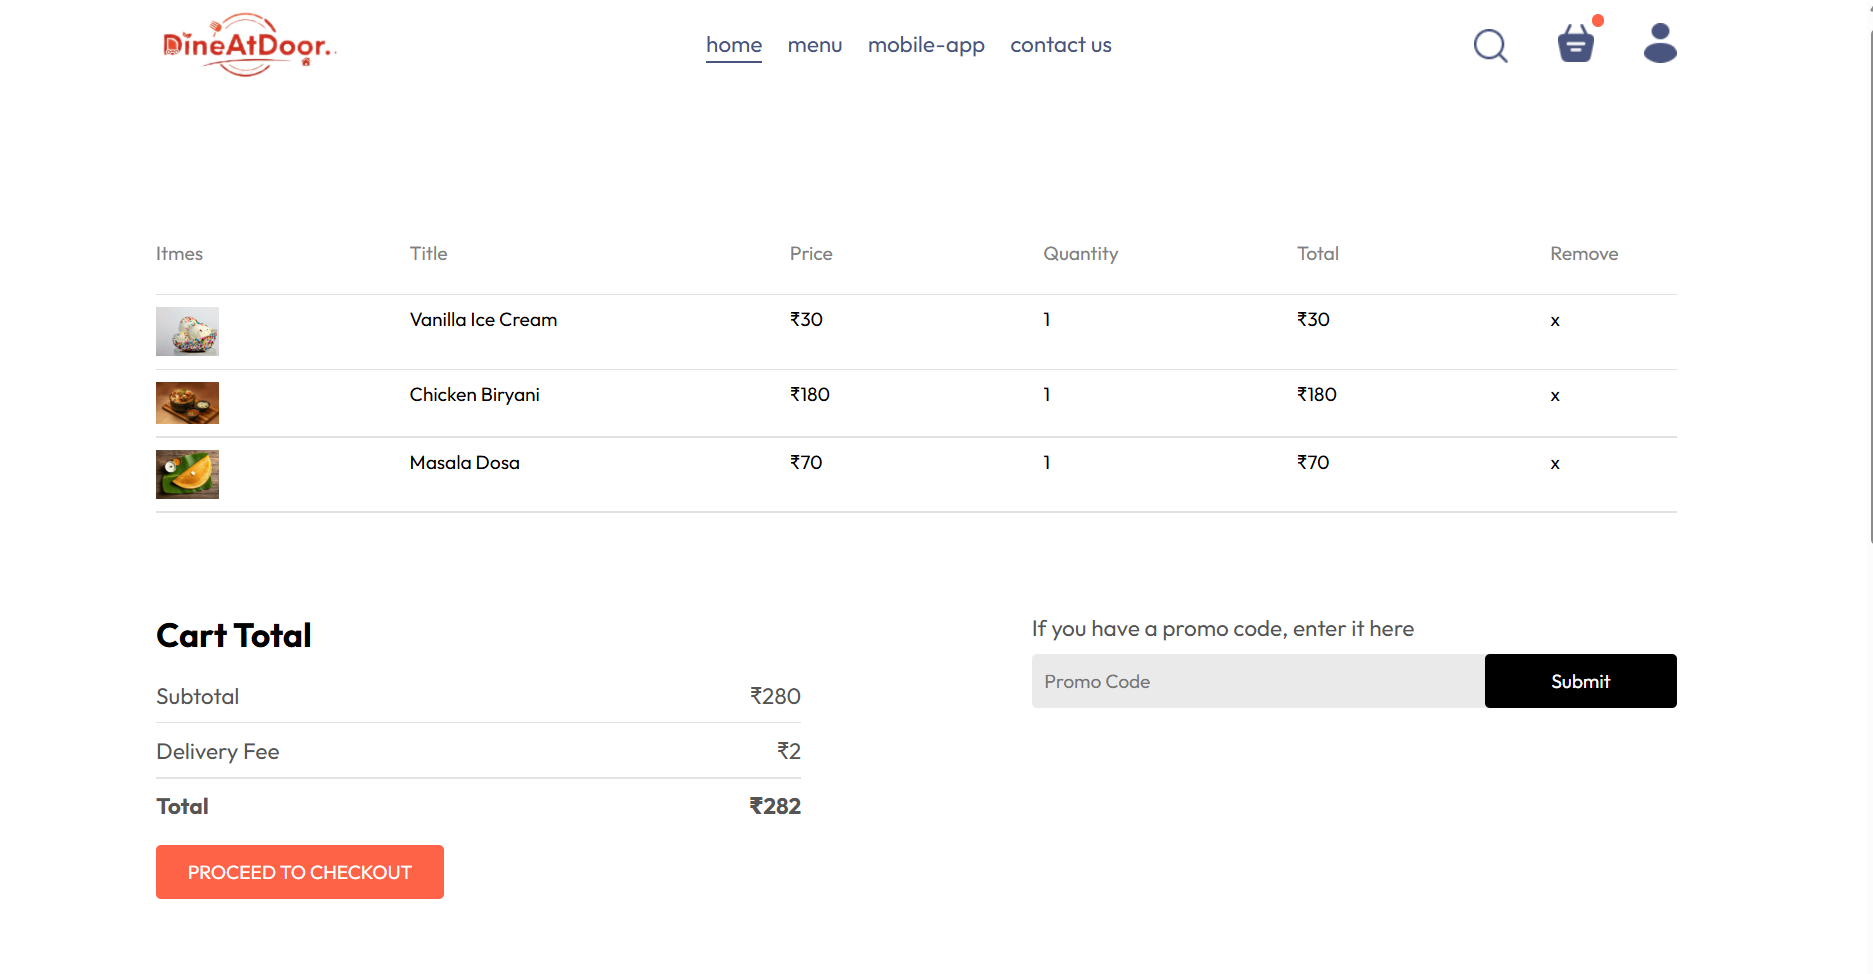Open the search magnifier icon

click(1490, 45)
